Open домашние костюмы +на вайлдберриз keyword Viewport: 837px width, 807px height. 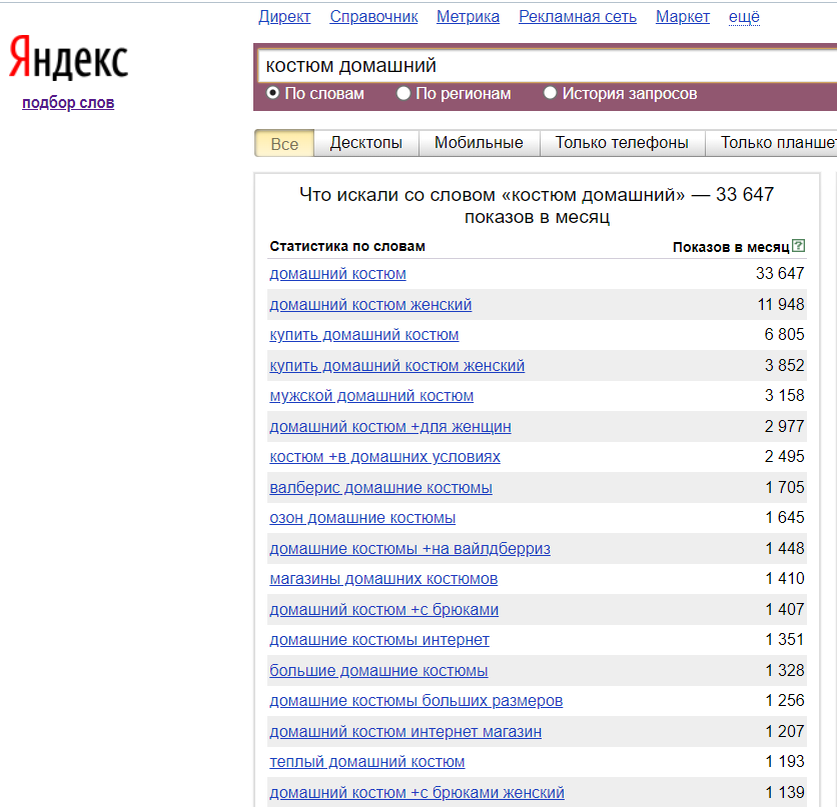(x=410, y=549)
